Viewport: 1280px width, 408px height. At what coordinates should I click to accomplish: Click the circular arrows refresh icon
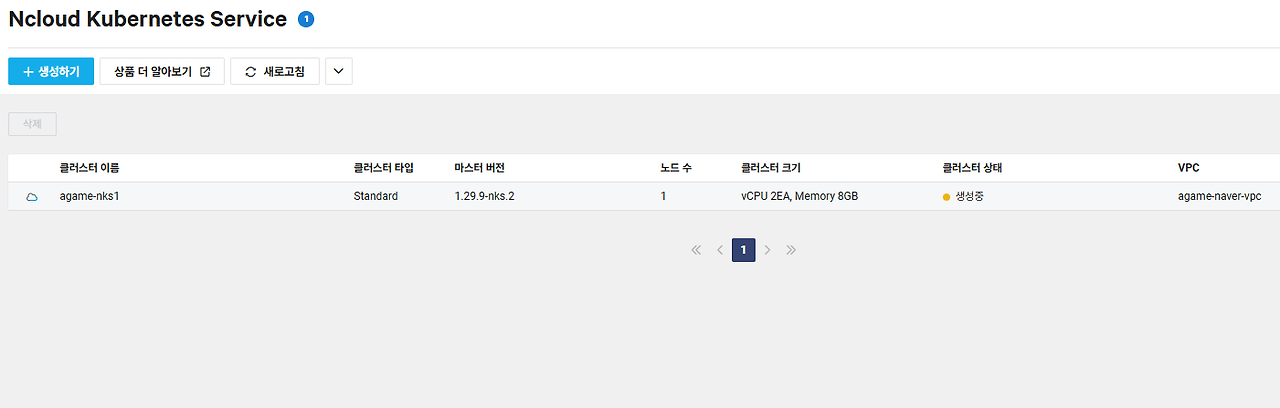point(251,72)
